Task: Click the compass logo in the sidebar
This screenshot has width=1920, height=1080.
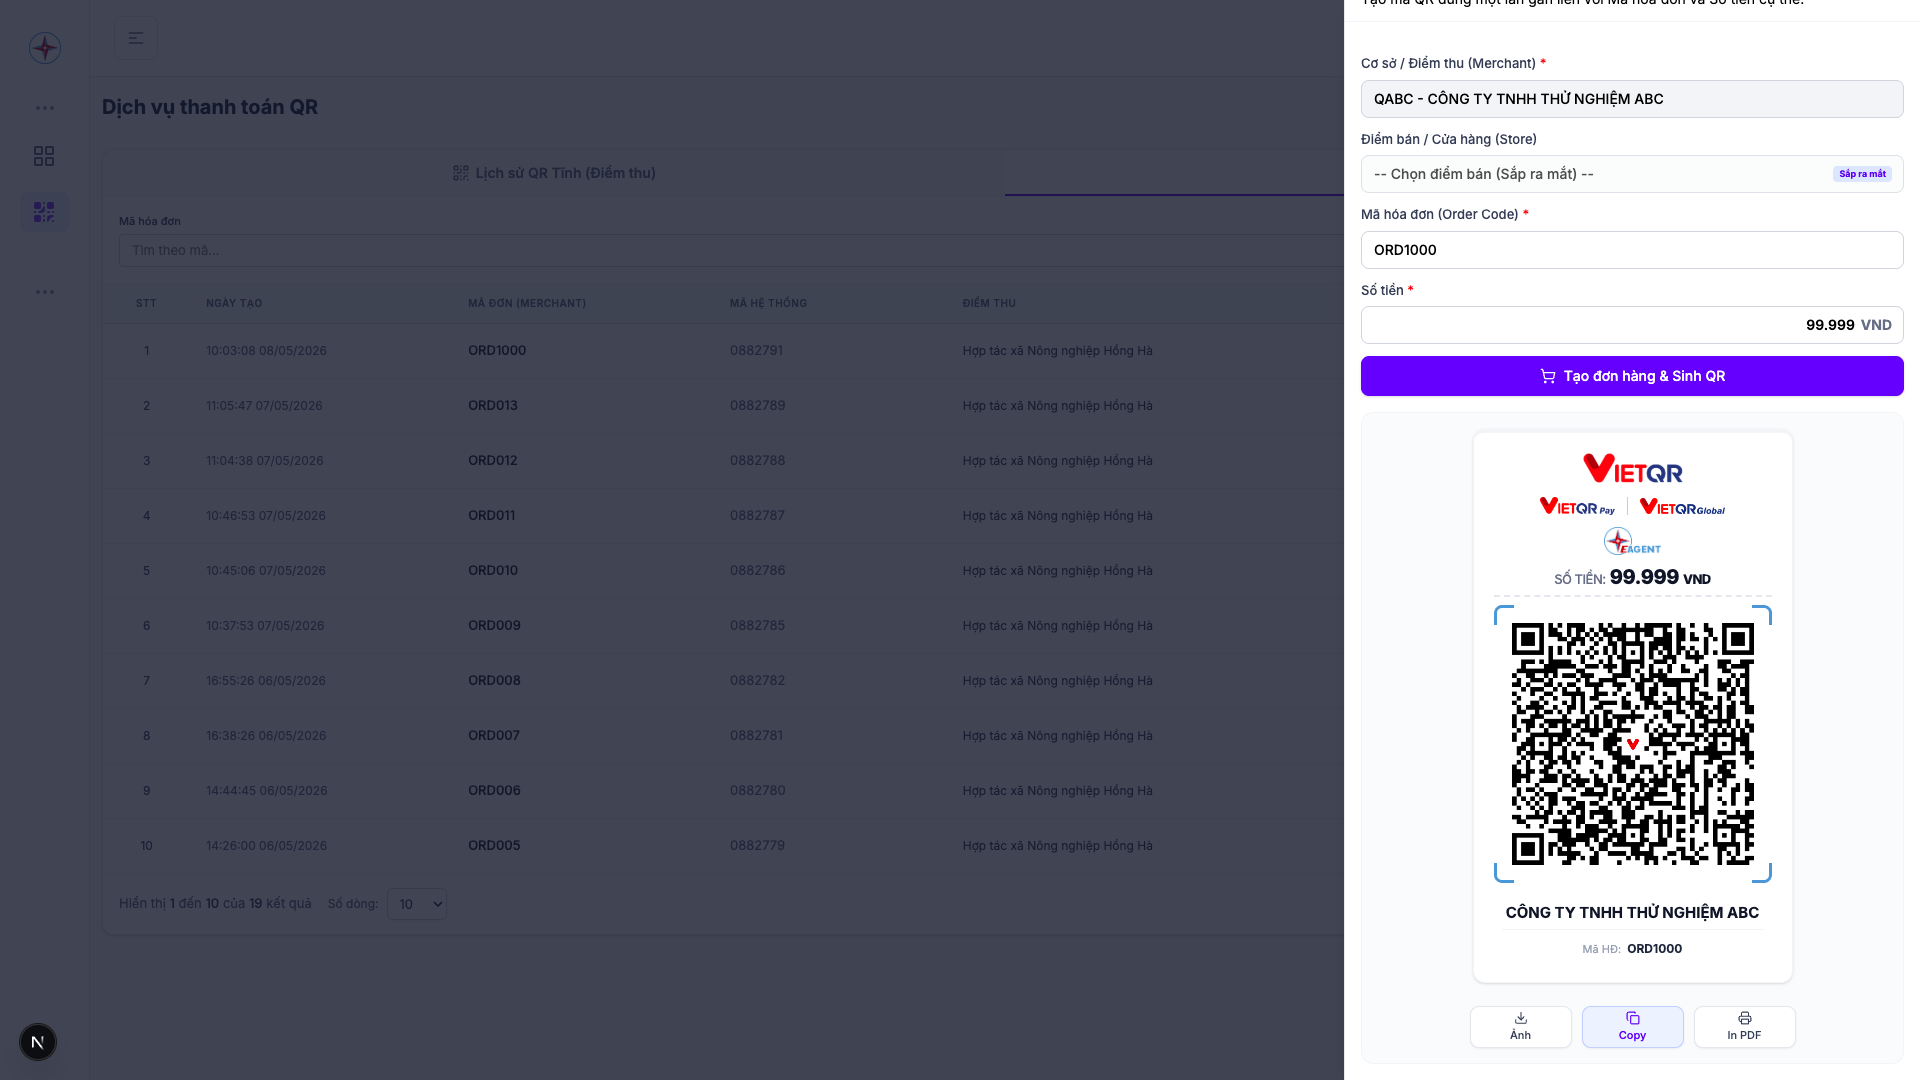Action: 45,48
